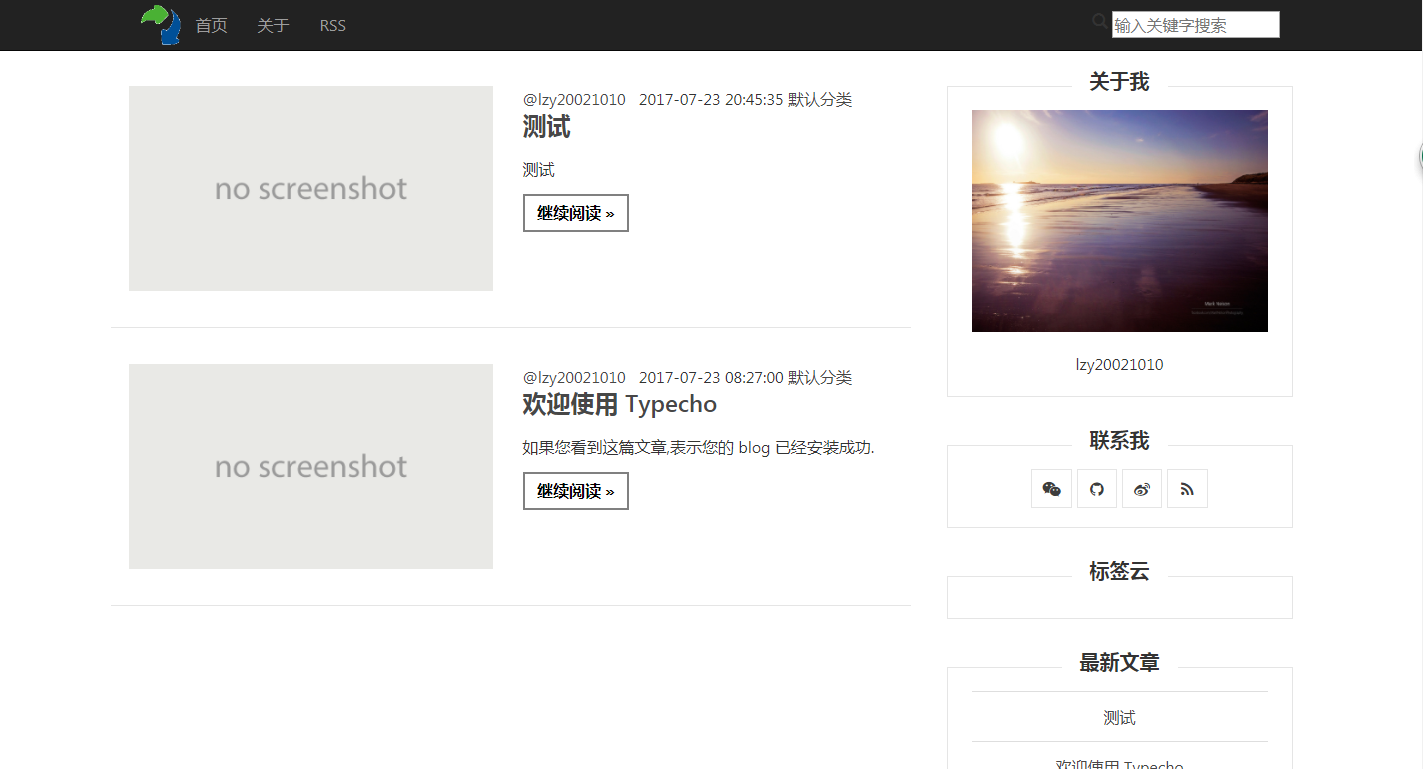The height and width of the screenshot is (769, 1423).
Task: Open RSS link in navigation bar
Action: coord(333,26)
